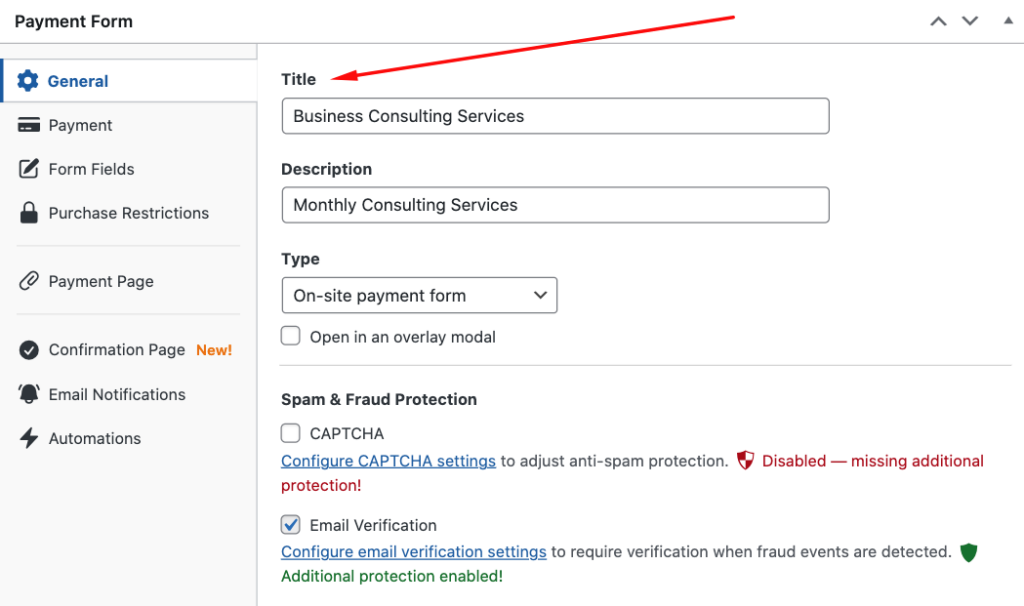Click the Description text field
Screen dimensions: 1024x606
pos(555,205)
